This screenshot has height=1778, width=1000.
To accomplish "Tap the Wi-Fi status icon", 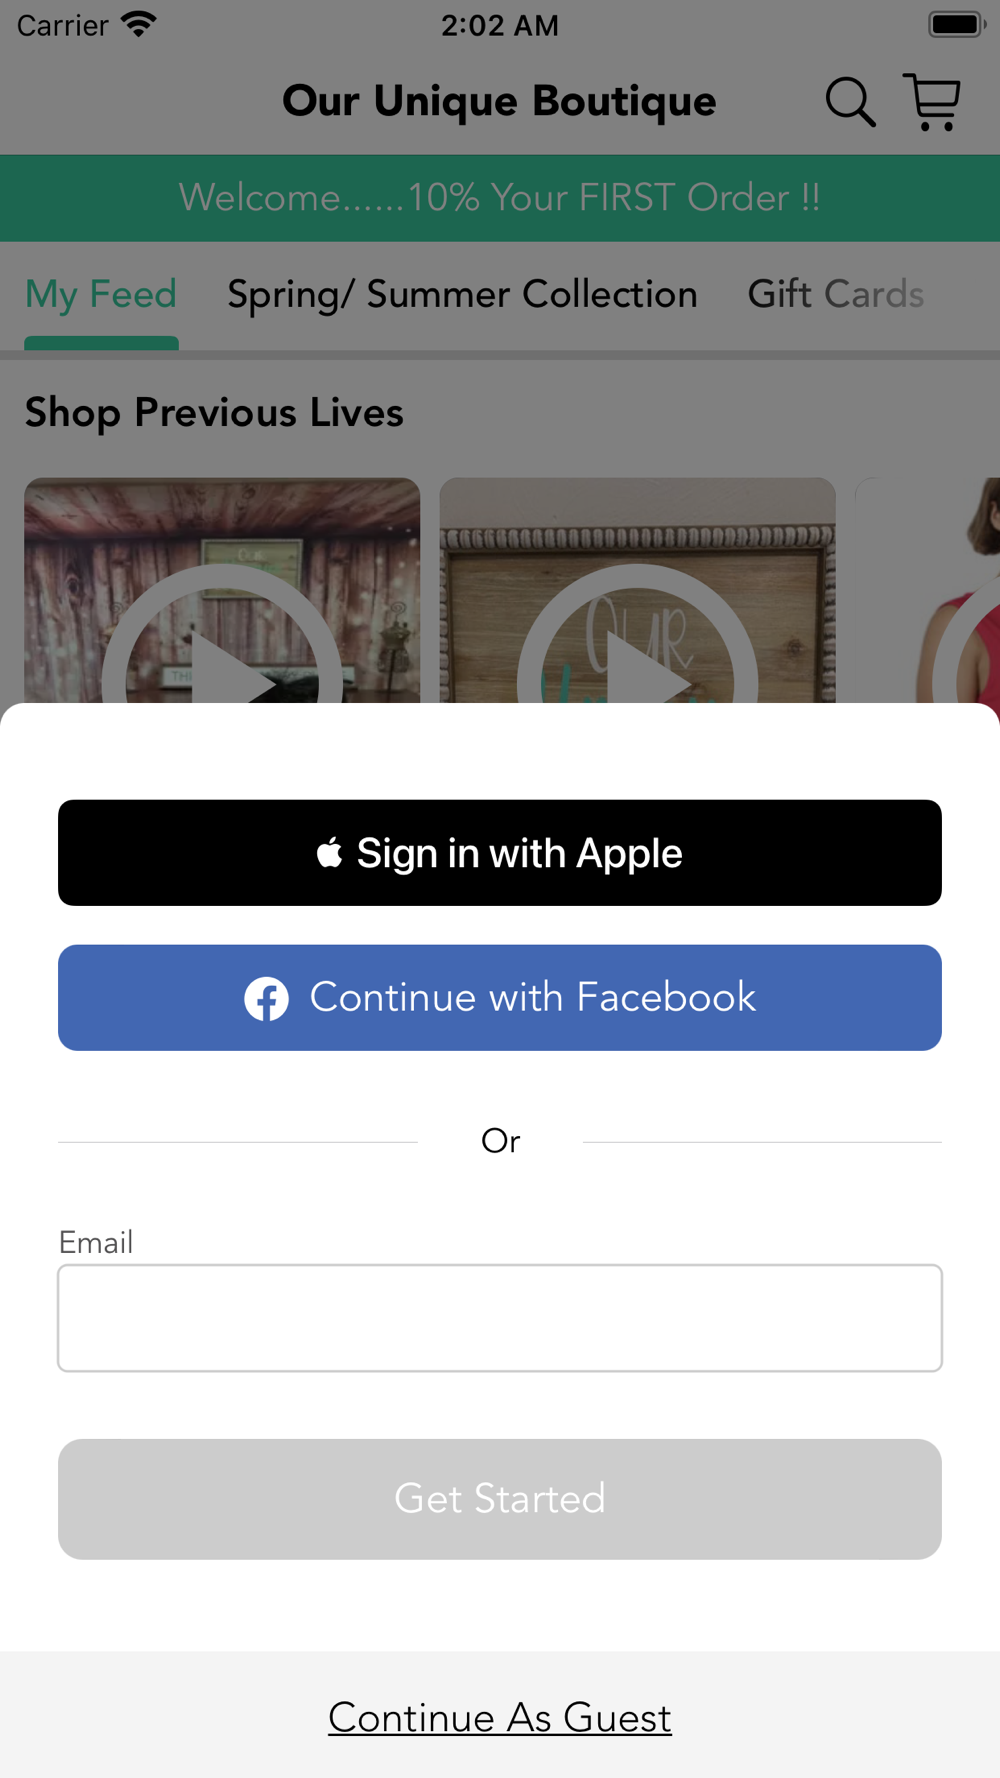I will [x=139, y=24].
